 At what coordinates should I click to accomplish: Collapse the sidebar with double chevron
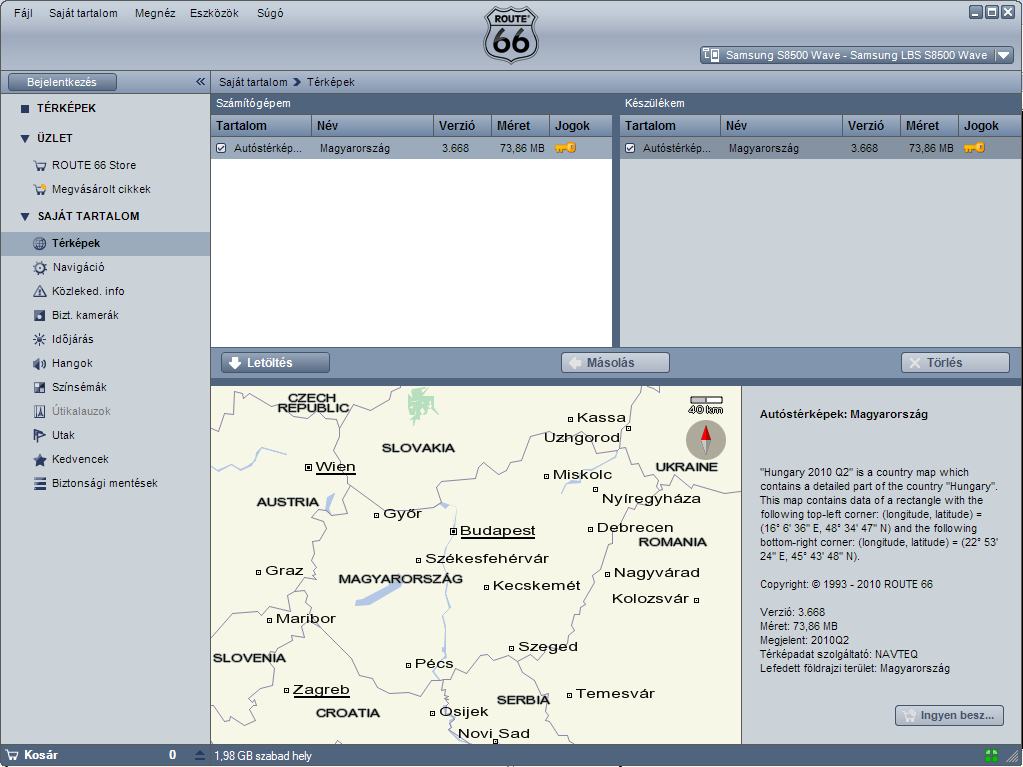[x=200, y=82]
